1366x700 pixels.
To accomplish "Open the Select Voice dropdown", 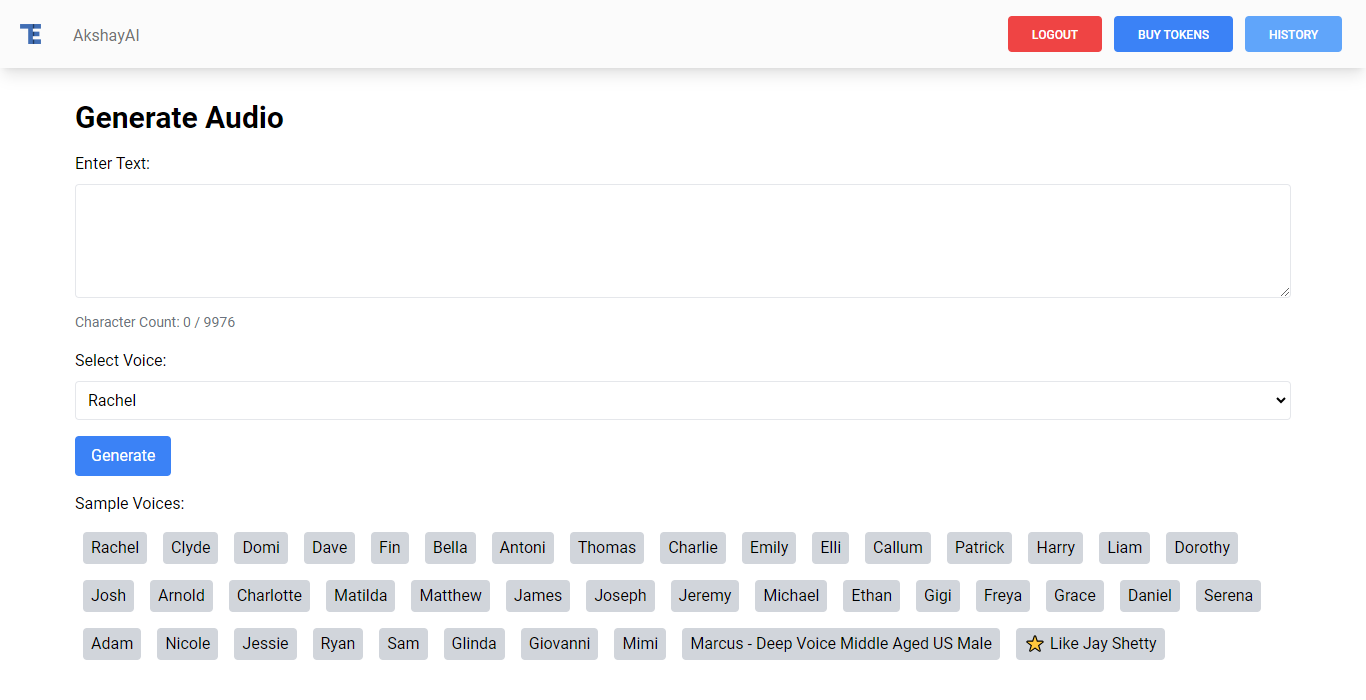I will tap(682, 400).
